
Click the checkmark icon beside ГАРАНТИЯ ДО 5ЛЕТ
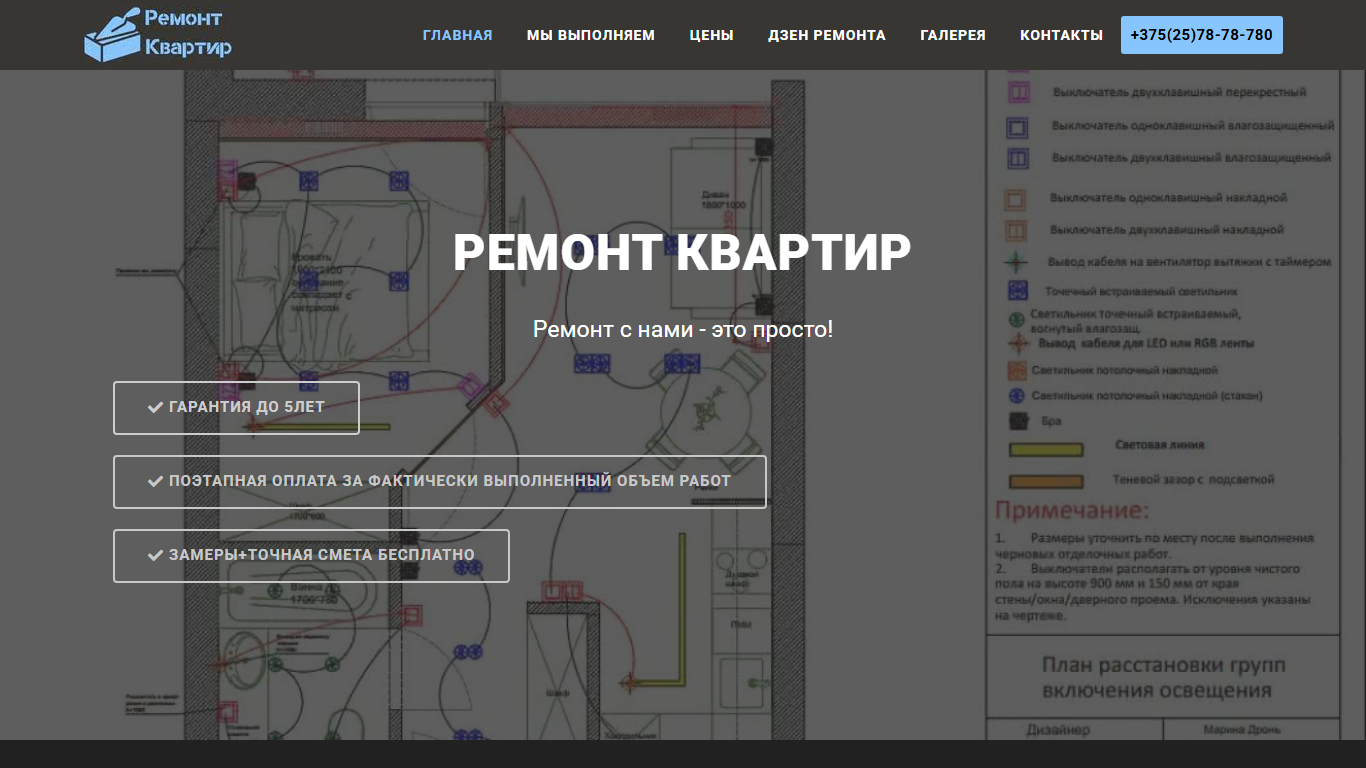pos(155,408)
